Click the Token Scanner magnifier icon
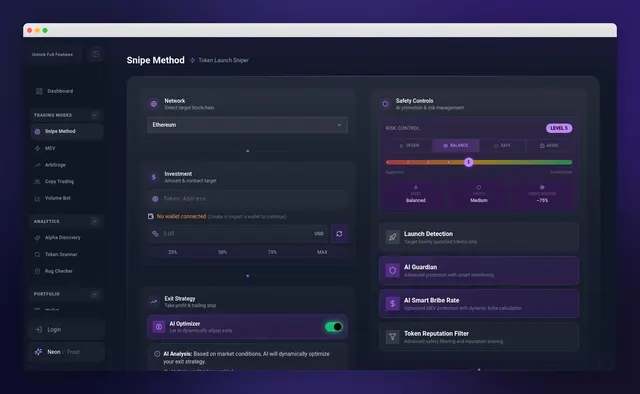The height and width of the screenshot is (394, 640). (x=38, y=254)
